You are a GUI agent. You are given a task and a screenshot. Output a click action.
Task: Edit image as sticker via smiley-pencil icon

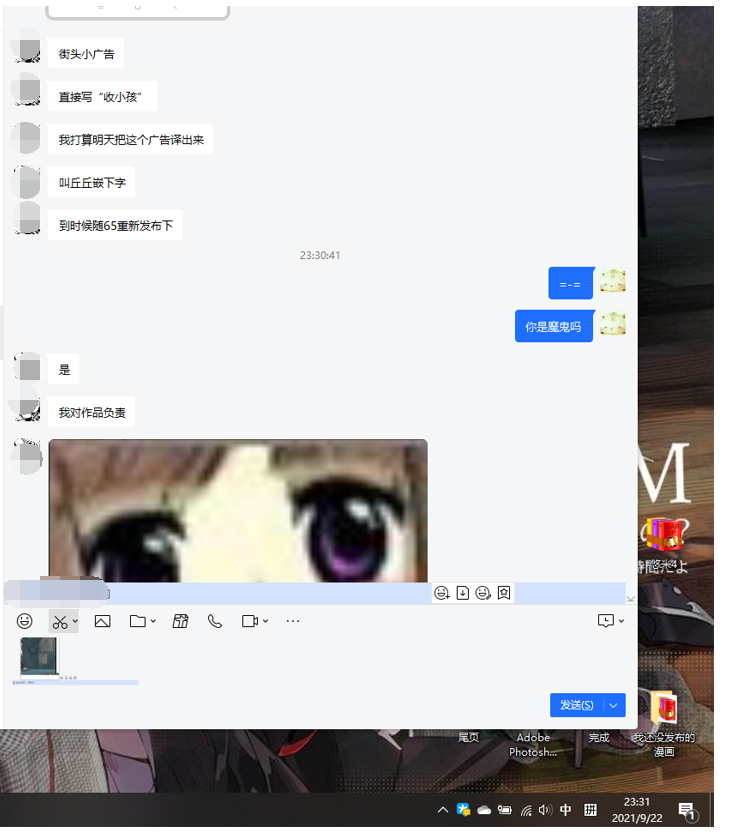click(483, 593)
